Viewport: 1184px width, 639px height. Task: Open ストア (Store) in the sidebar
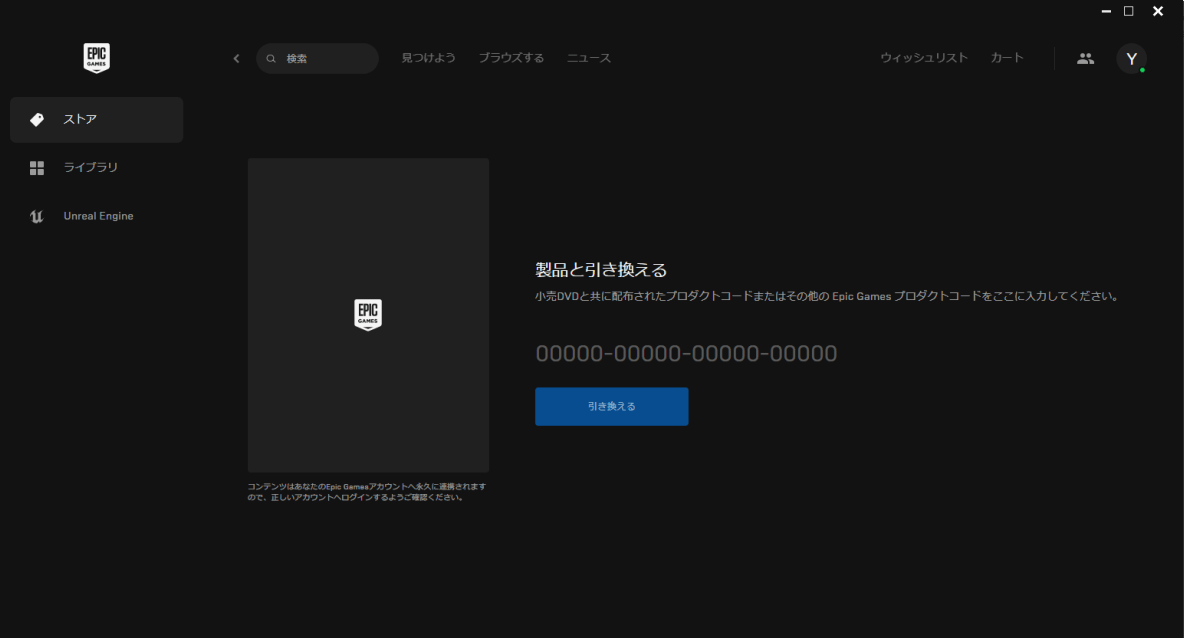tap(96, 120)
